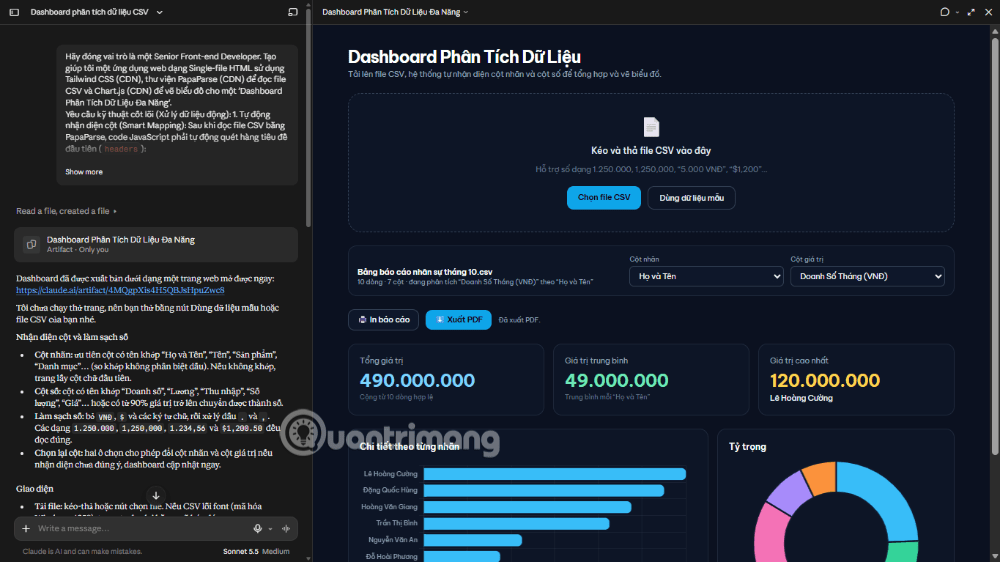Viewport: 1000px width, 562px height.
Task: Start voice mode with the waveform icon
Action: (x=286, y=528)
